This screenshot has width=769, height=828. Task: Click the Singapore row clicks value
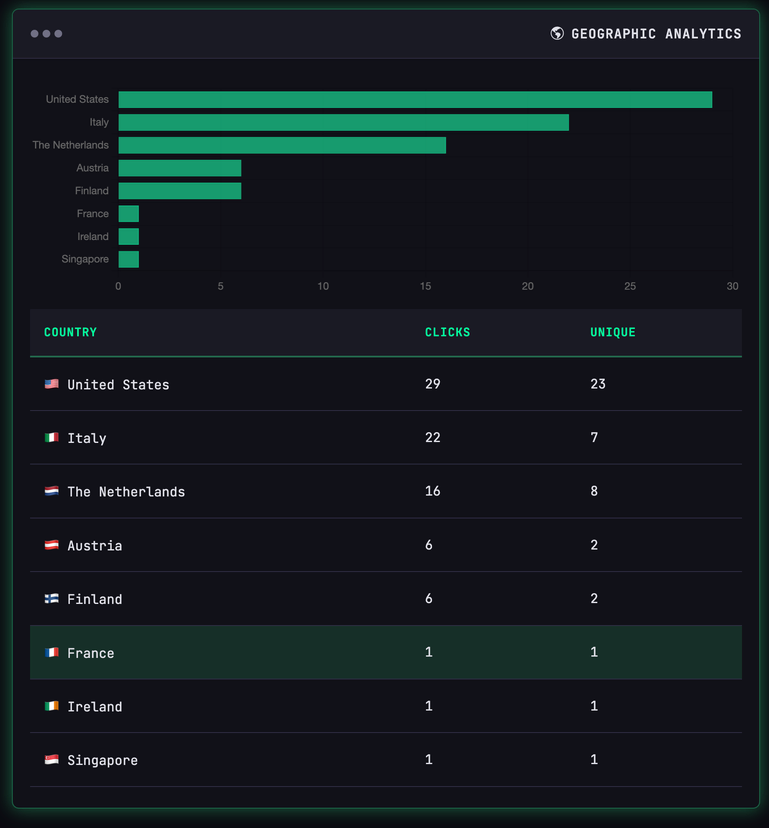click(429, 760)
